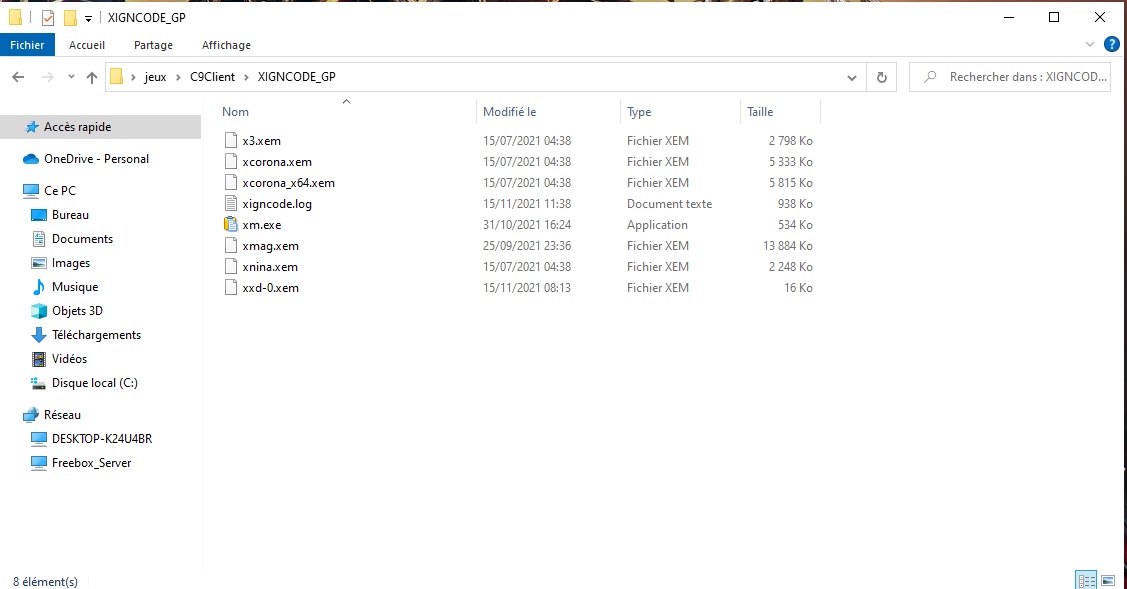Screen dimensions: 1127x589
Task: Click the xmag.xem file icon
Action: point(231,245)
